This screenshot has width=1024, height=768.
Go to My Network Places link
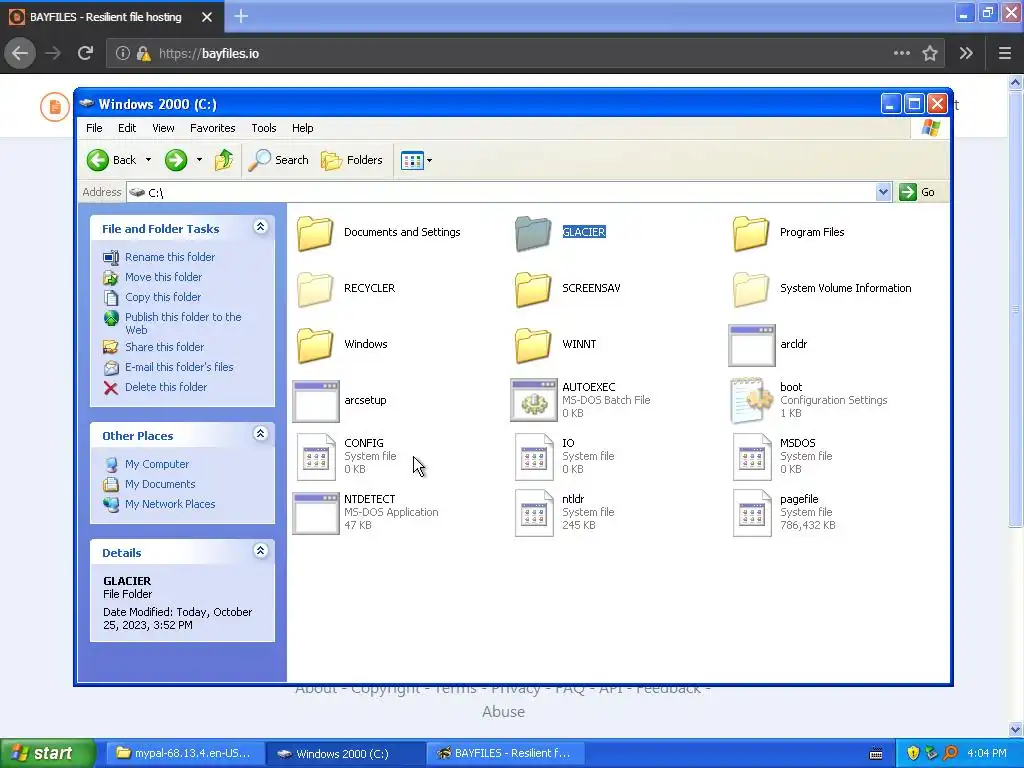tap(170, 504)
